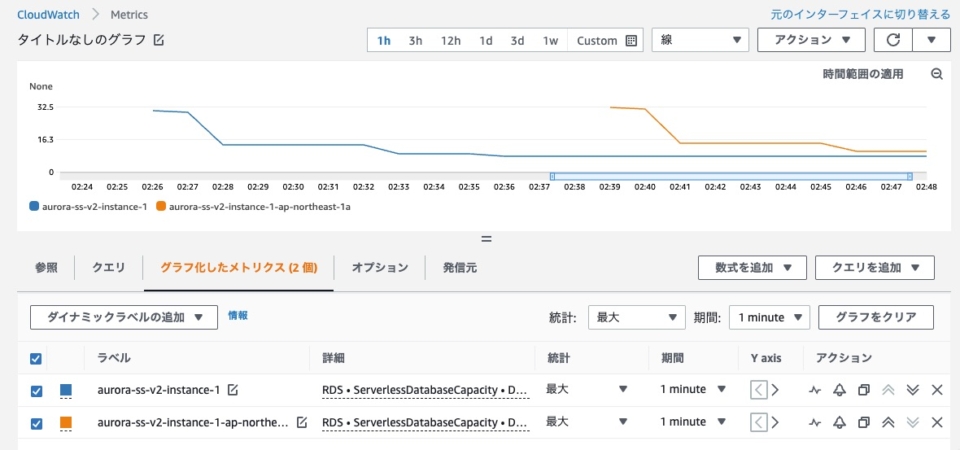Edit the graph title pencil icon
Viewport: 960px width, 450px height.
coord(159,40)
